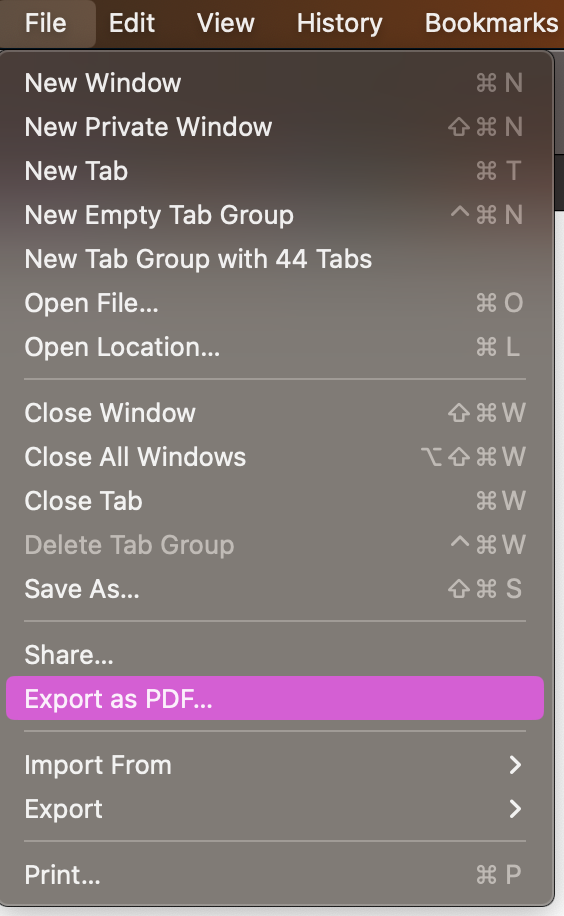Select Save As… menu item

pos(275,589)
